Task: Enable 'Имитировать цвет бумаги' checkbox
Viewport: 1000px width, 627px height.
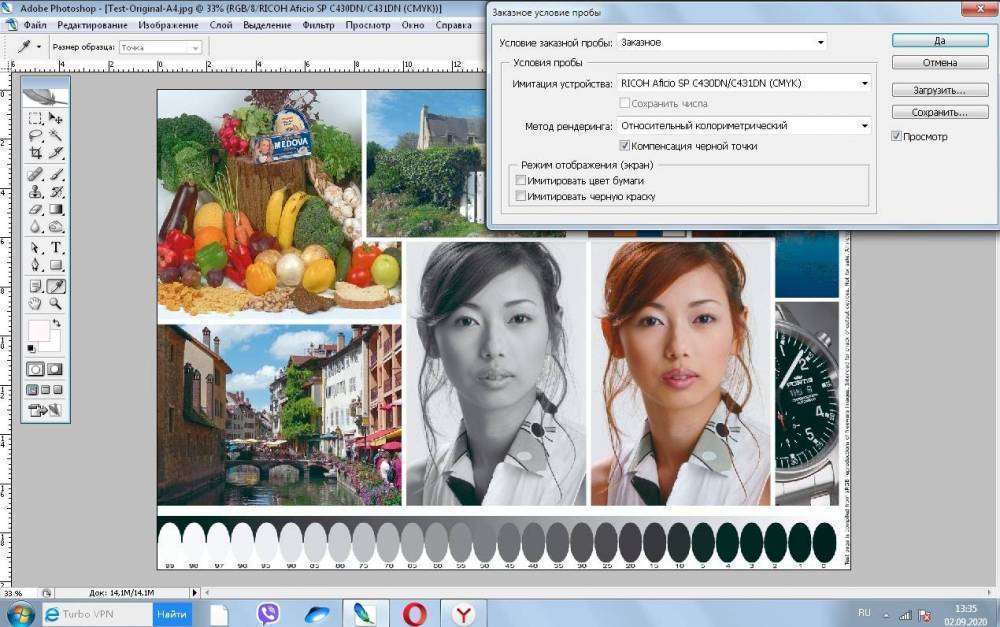Action: click(521, 181)
